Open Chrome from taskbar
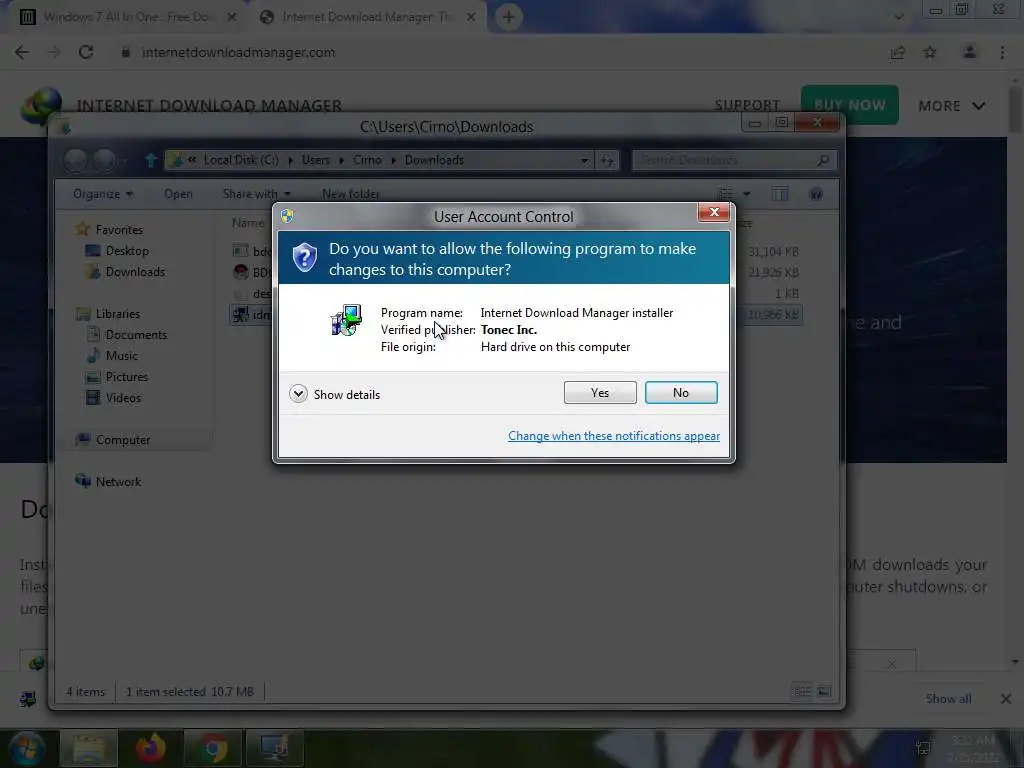1024x768 pixels. 212,748
